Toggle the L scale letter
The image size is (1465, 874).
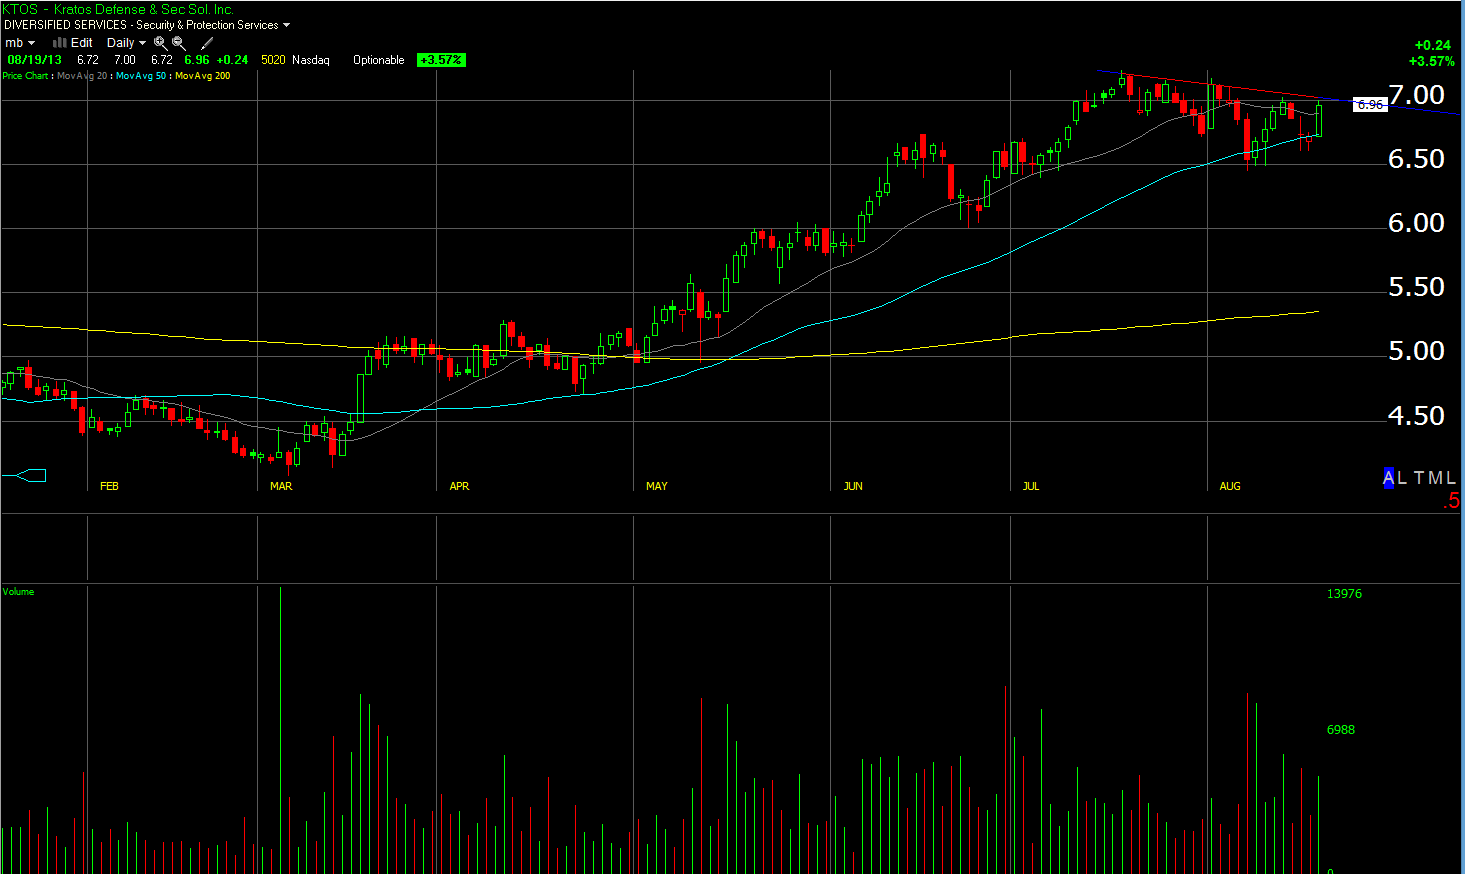pos(1402,478)
